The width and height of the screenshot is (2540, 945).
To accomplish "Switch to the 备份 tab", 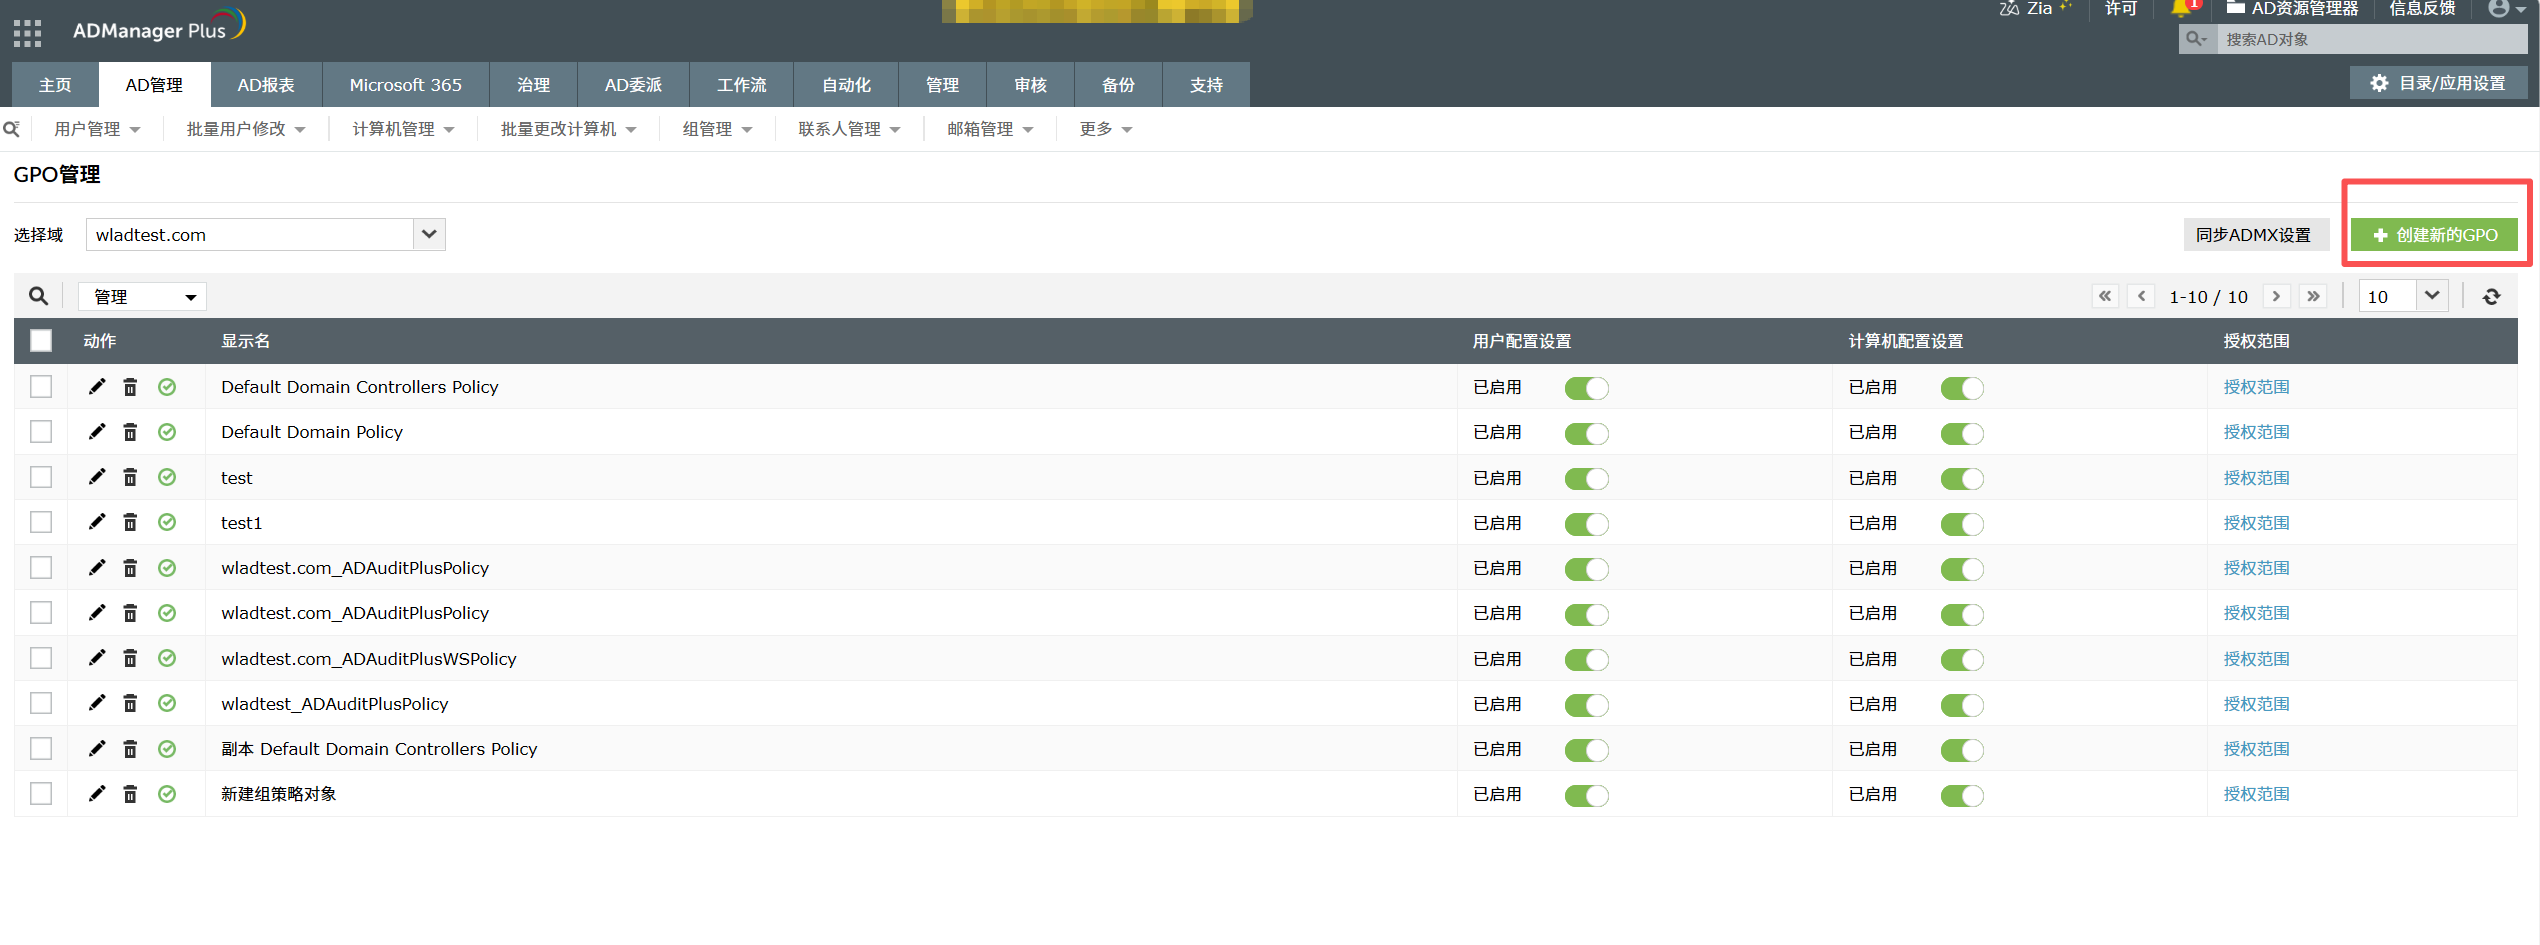I will pos(1118,85).
